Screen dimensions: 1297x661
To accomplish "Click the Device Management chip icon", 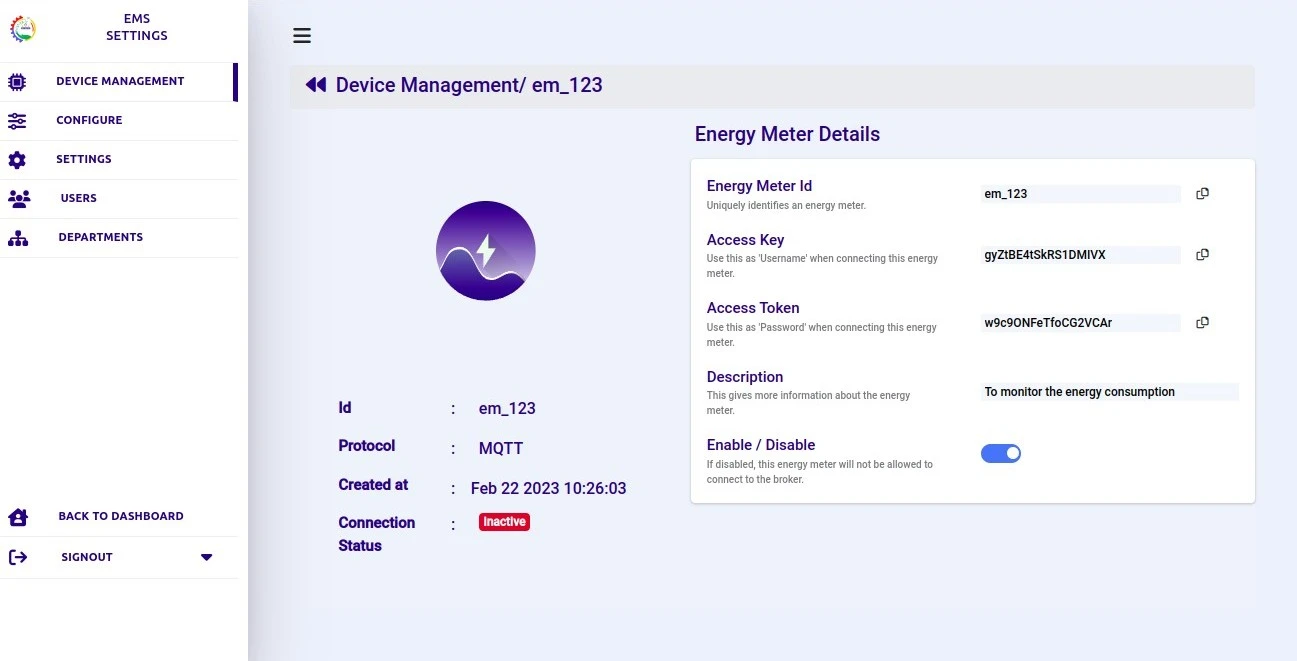I will (x=17, y=82).
